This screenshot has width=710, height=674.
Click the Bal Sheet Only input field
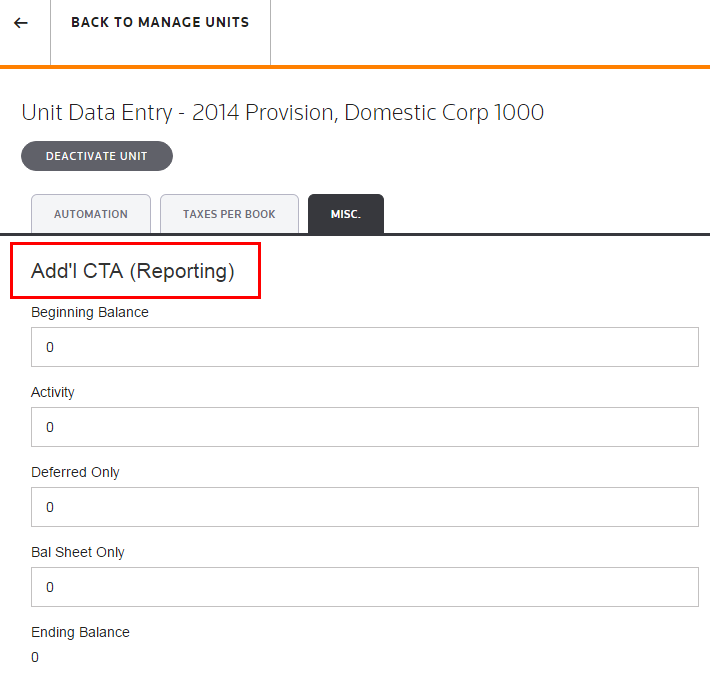click(x=364, y=587)
